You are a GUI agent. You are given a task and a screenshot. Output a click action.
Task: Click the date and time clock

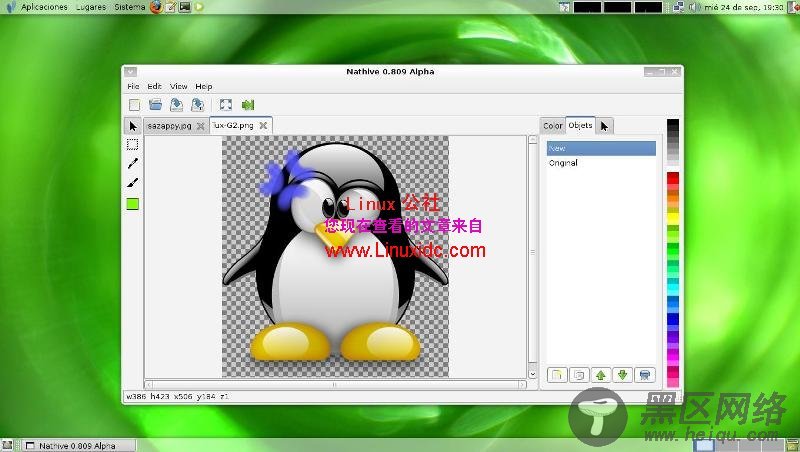pyautogui.click(x=743, y=7)
